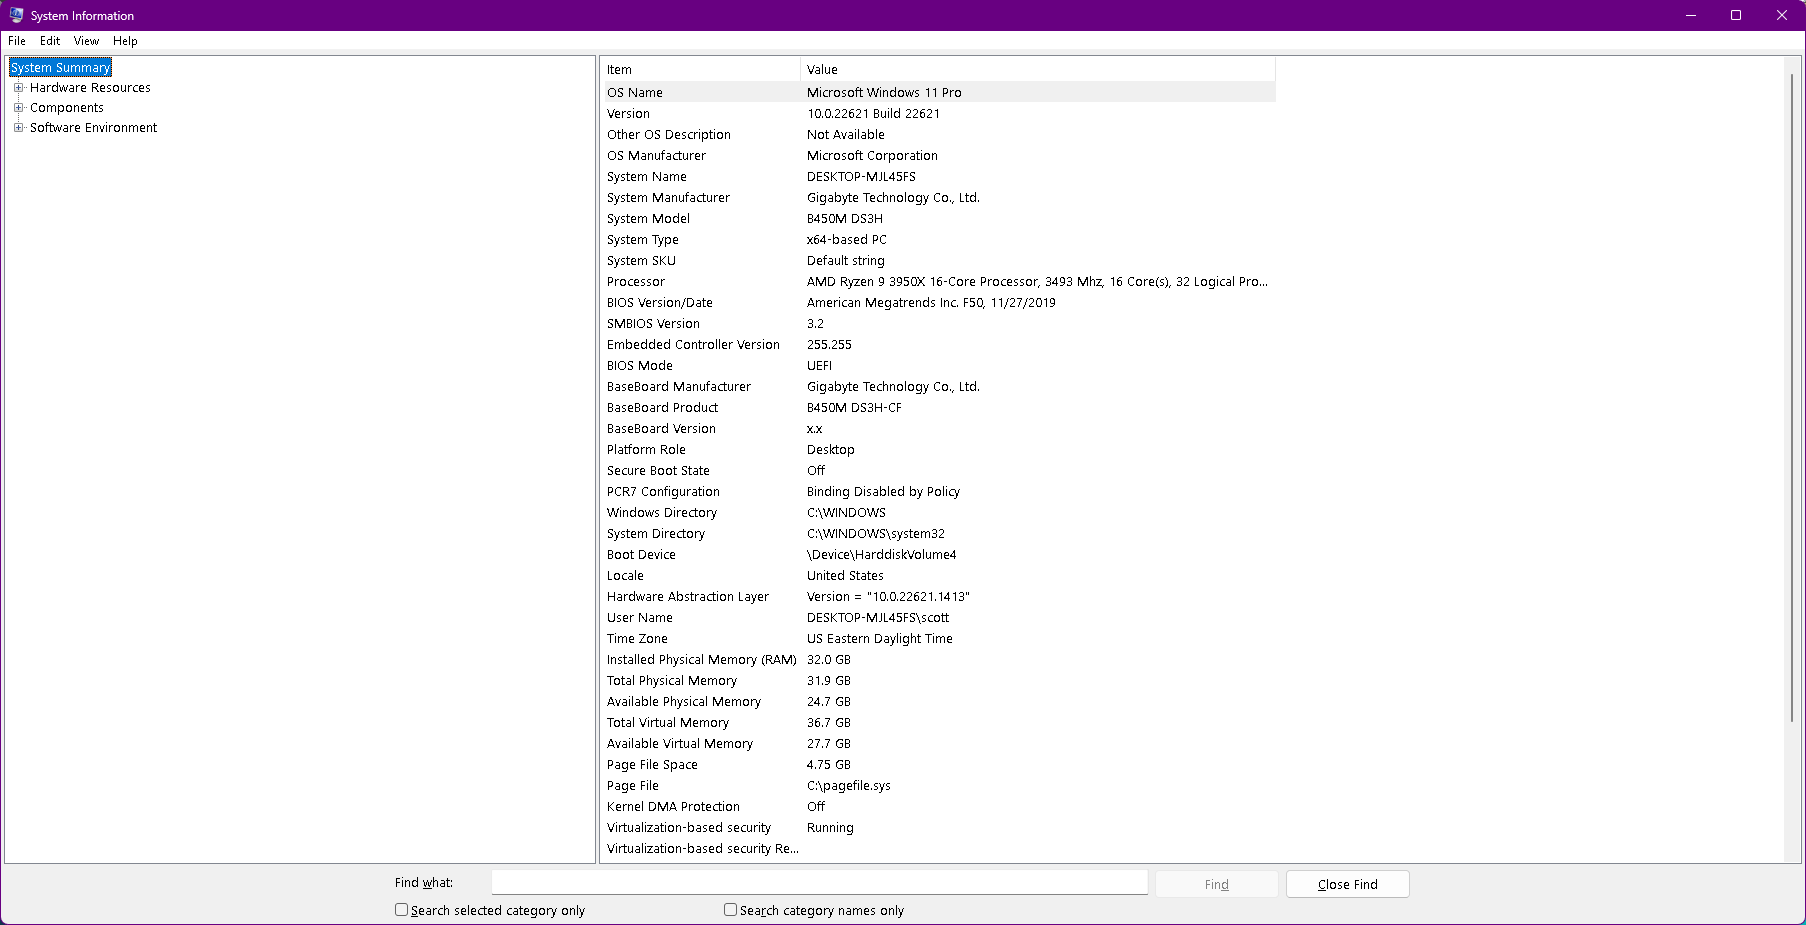
Task: Select the Boot Device row
Action: tap(938, 554)
